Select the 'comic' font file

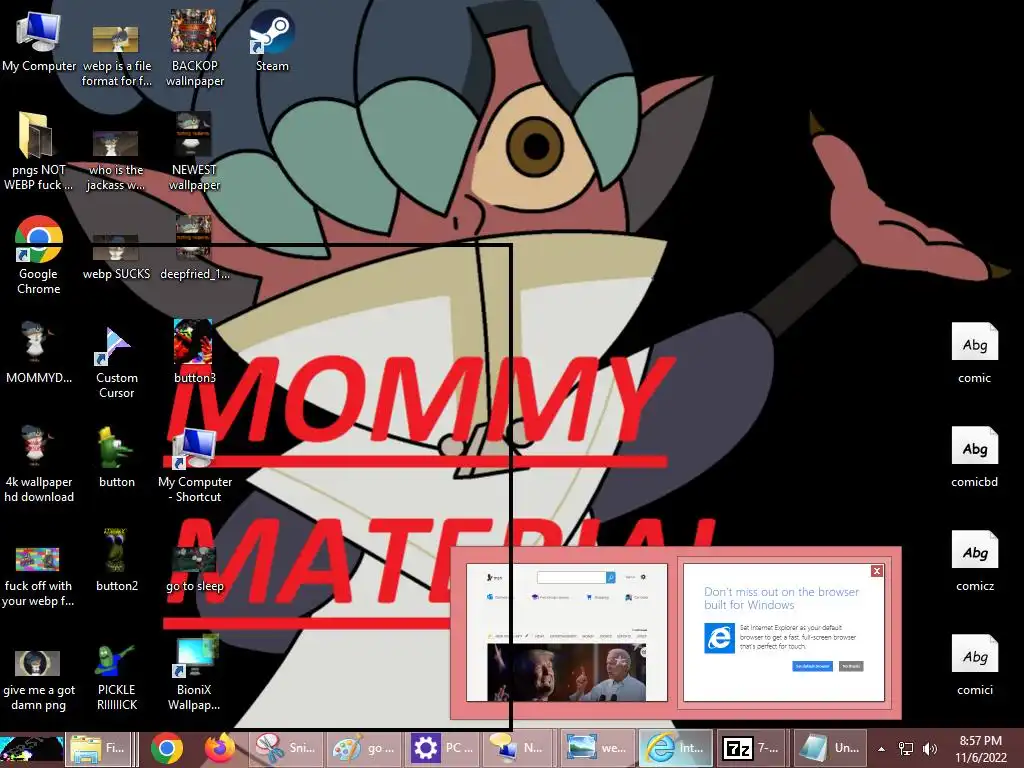coord(974,353)
